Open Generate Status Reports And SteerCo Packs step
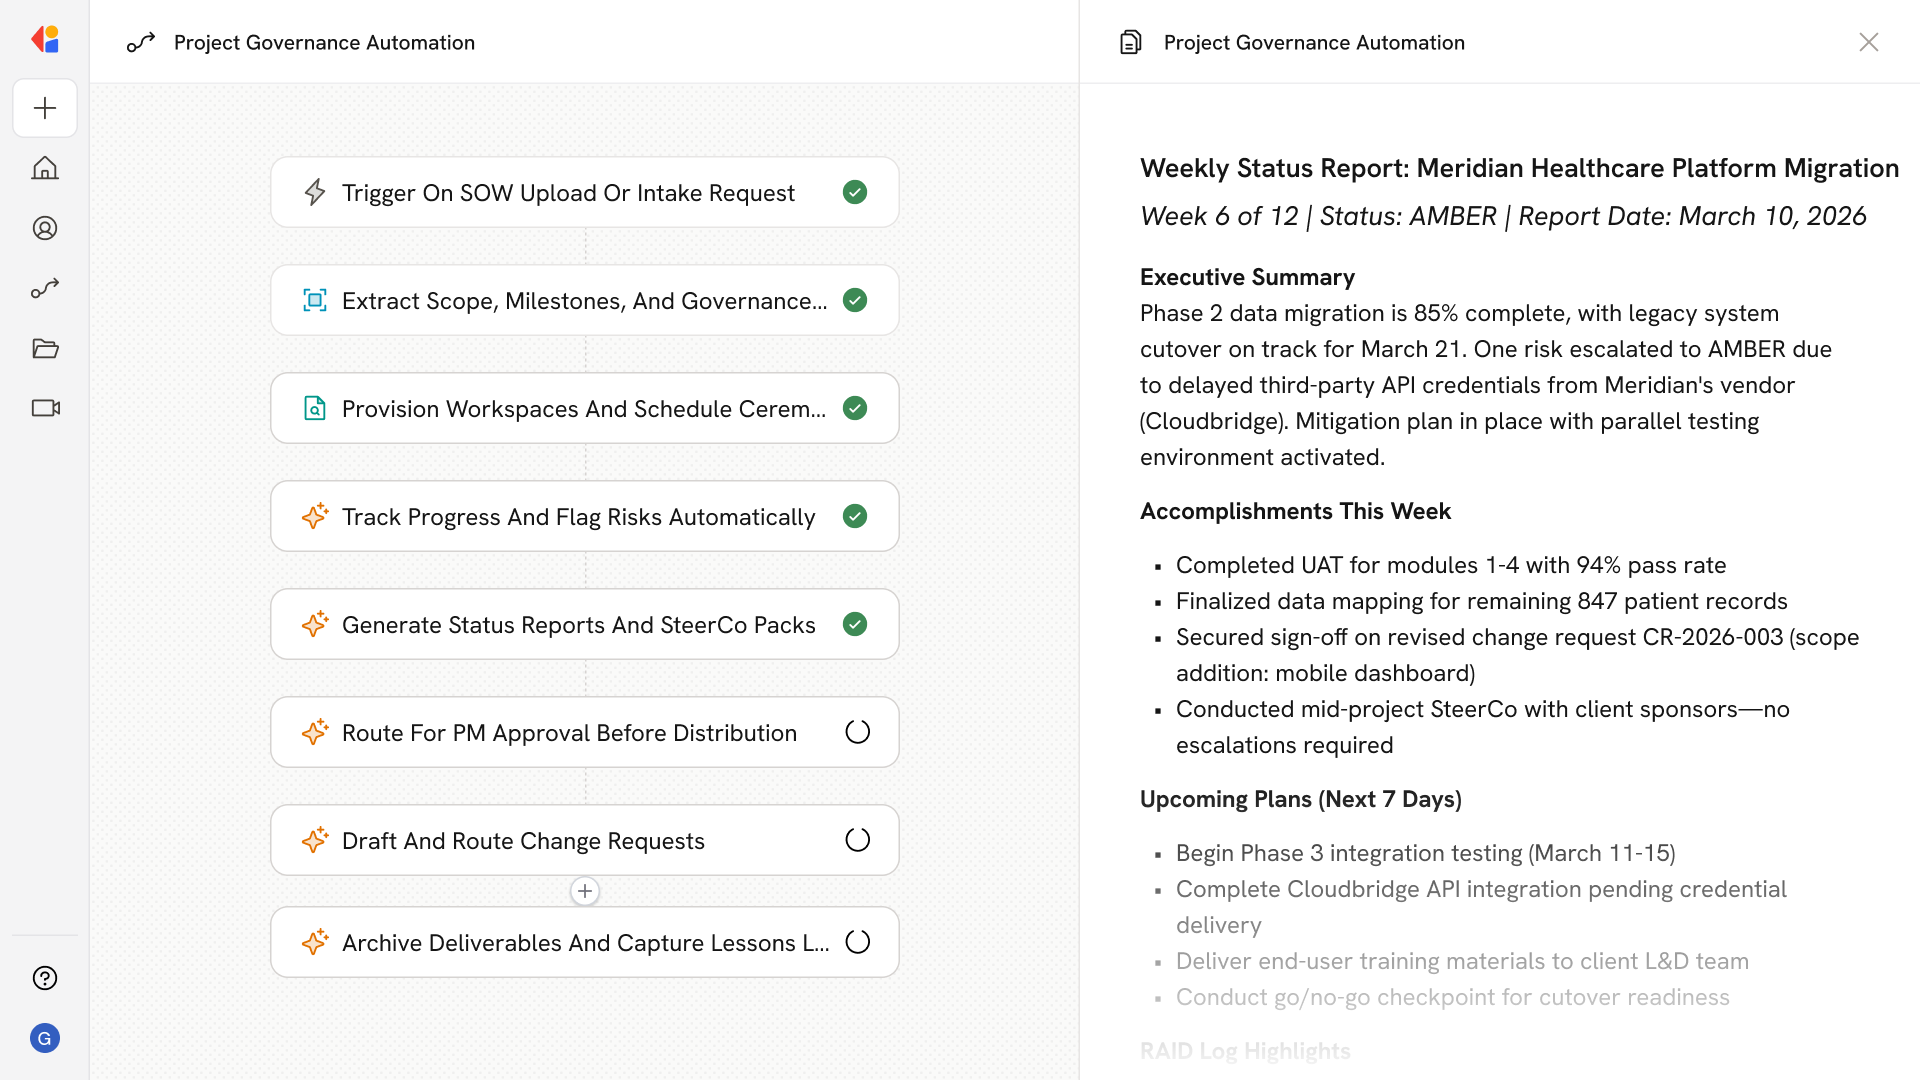This screenshot has width=1920, height=1080. click(x=578, y=624)
